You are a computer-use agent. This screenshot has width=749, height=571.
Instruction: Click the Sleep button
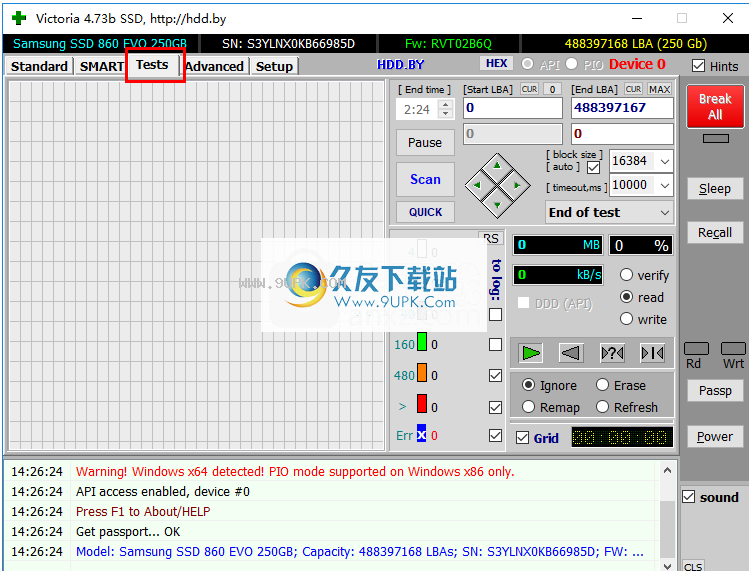coord(715,188)
